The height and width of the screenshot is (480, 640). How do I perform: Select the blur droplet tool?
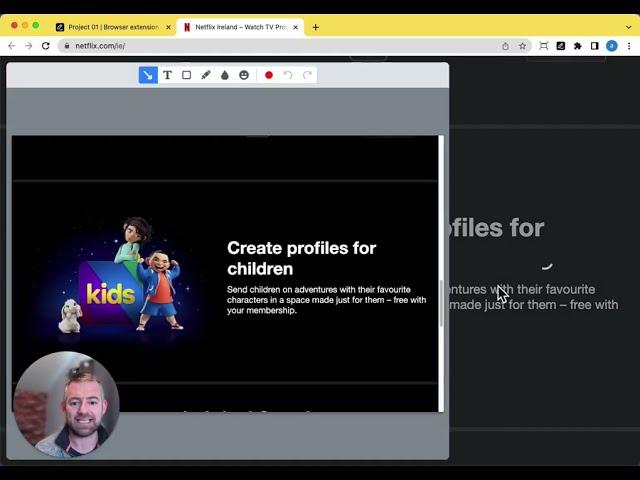tap(225, 75)
